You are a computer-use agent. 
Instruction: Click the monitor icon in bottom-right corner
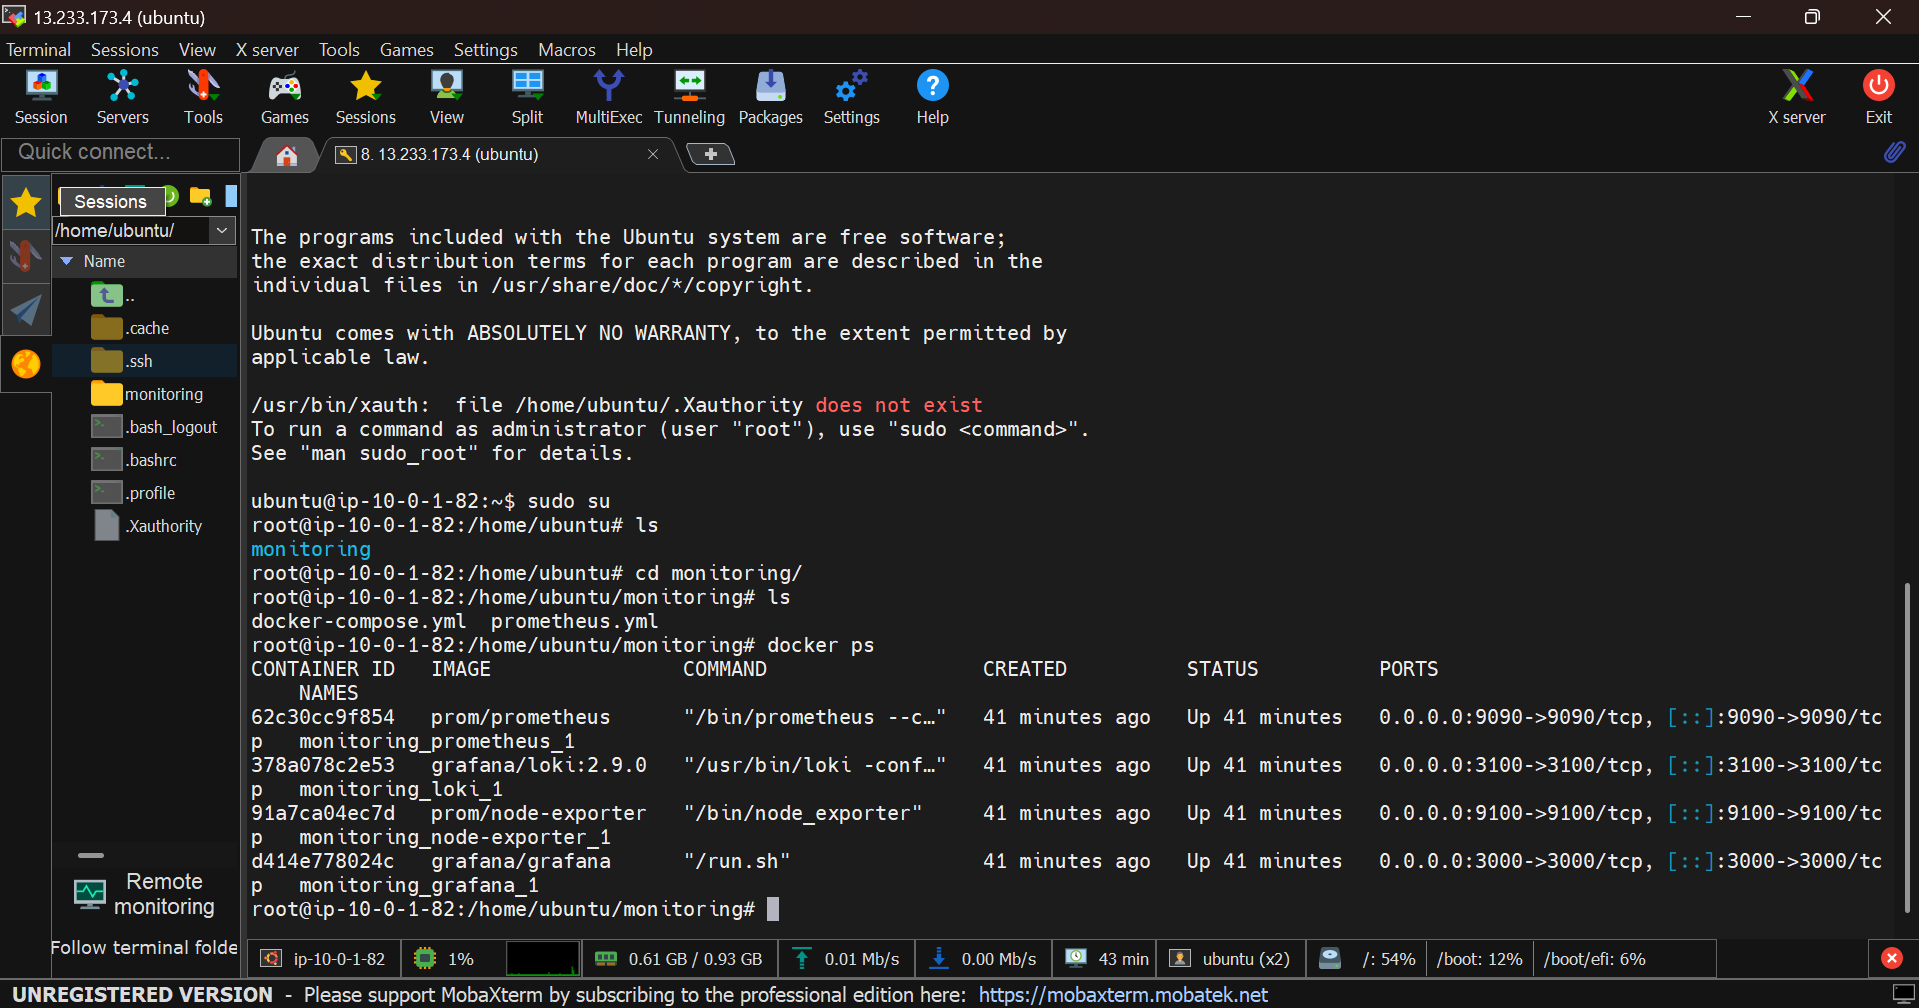tap(1904, 994)
